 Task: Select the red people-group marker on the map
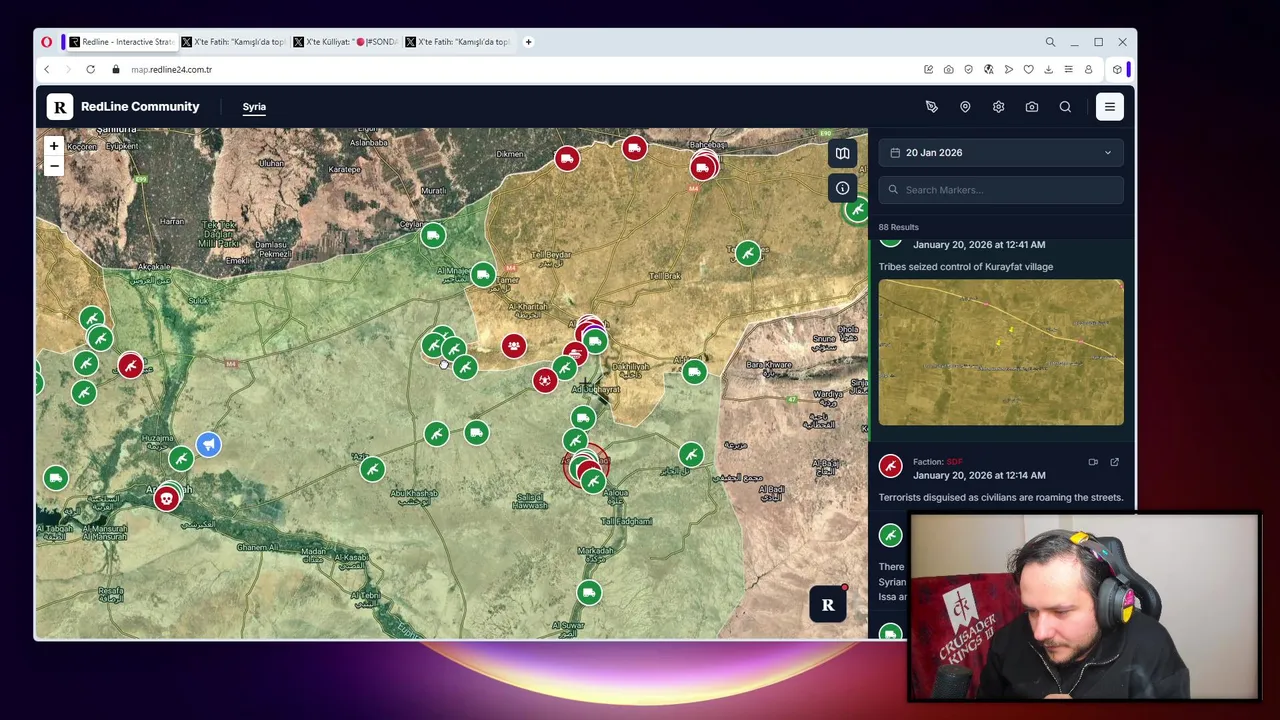coord(513,346)
